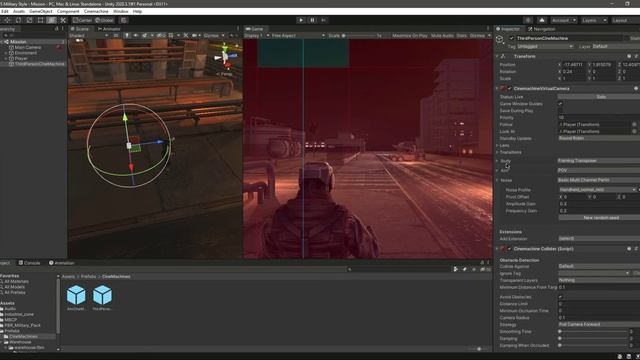640x360 pixels.
Task: Start Play mode with the play button
Action: [x=301, y=20]
